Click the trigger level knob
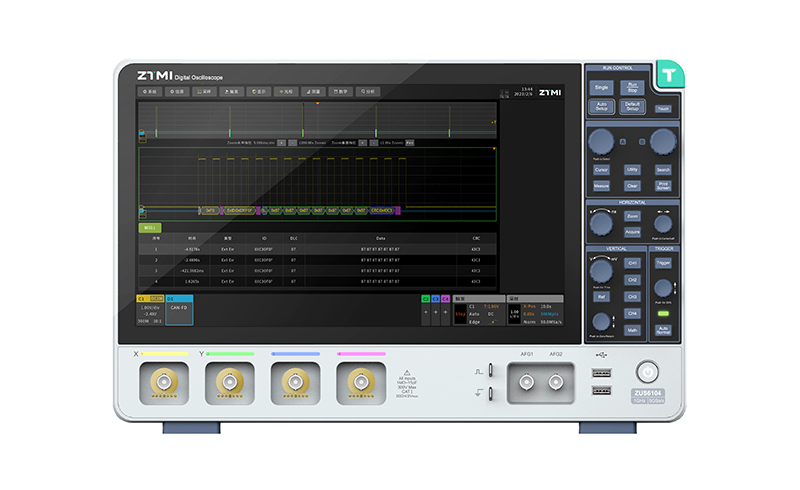 [x=663, y=288]
